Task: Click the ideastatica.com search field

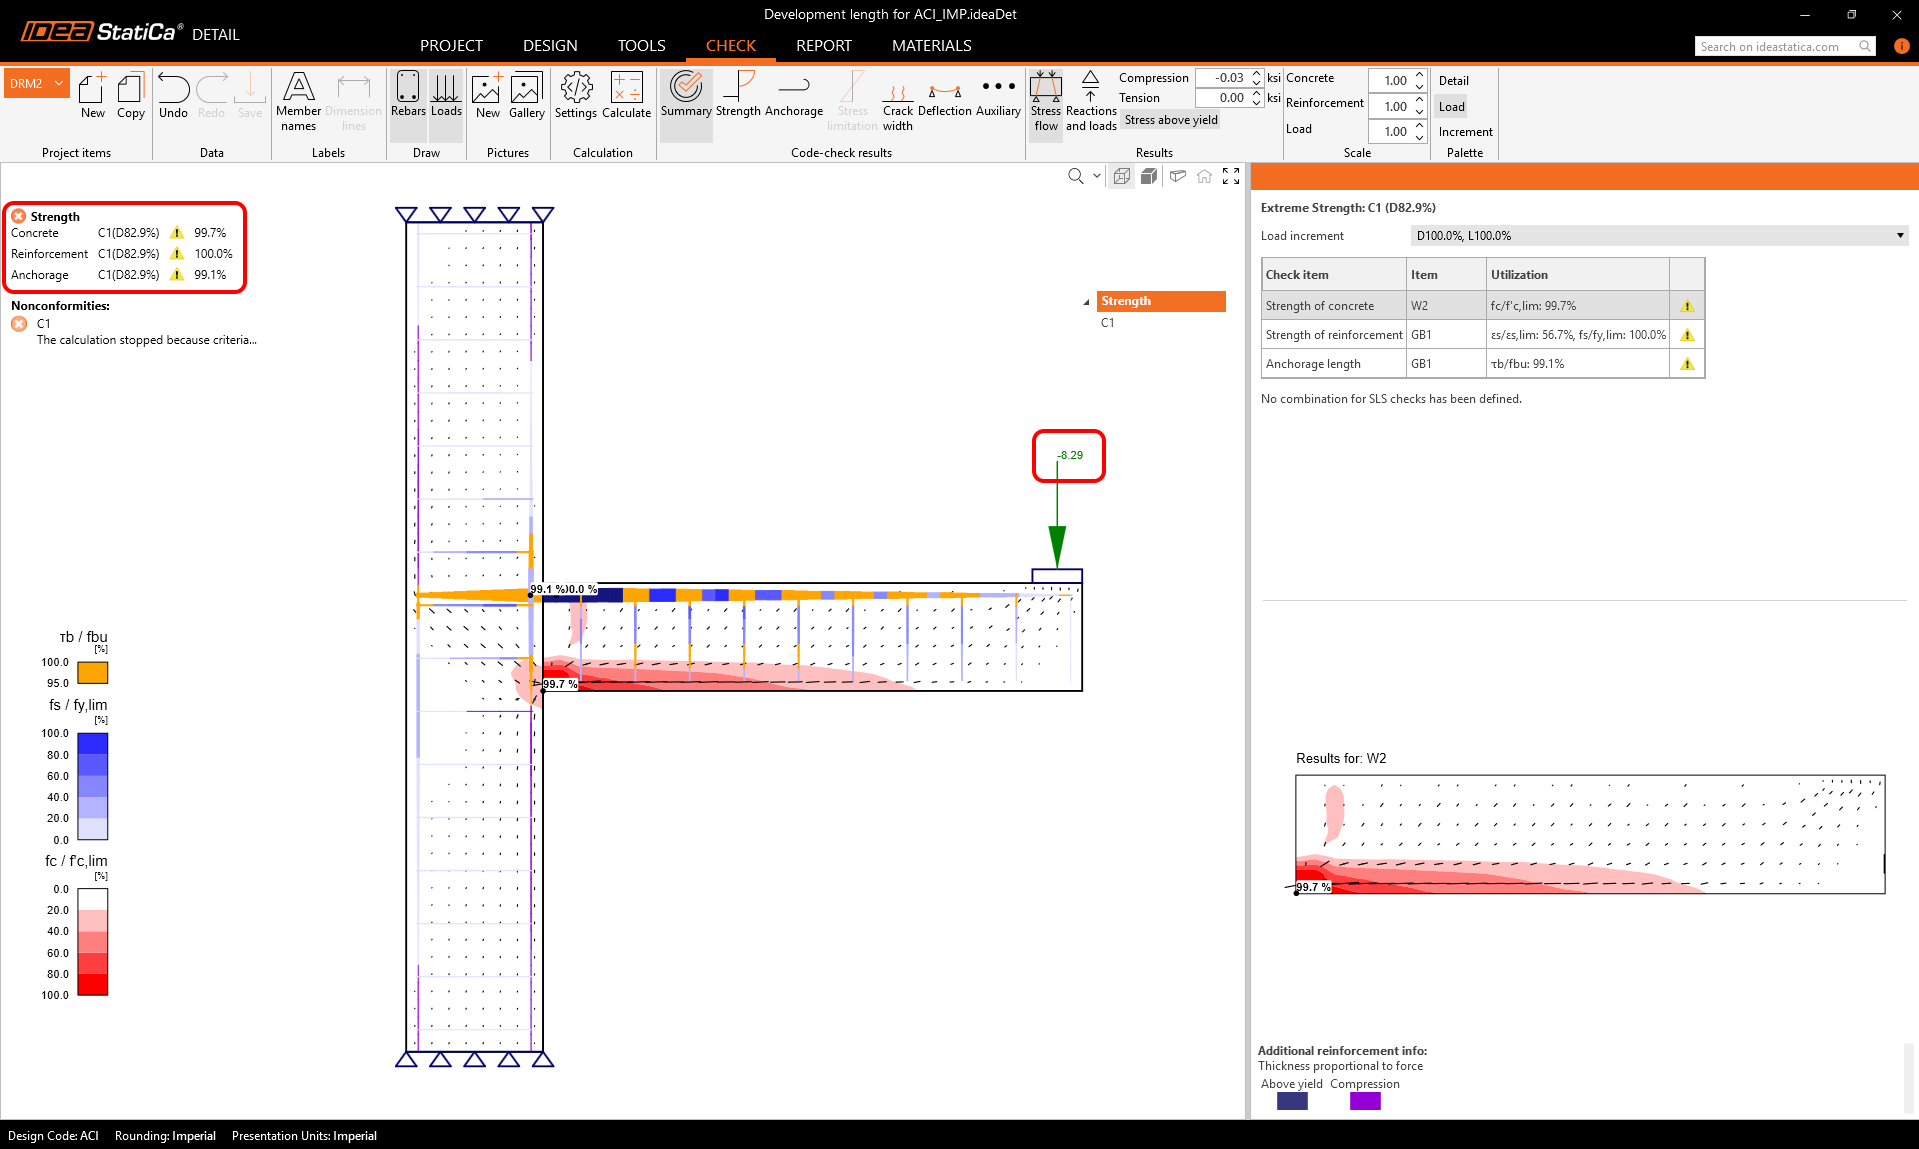Action: 1776,47
